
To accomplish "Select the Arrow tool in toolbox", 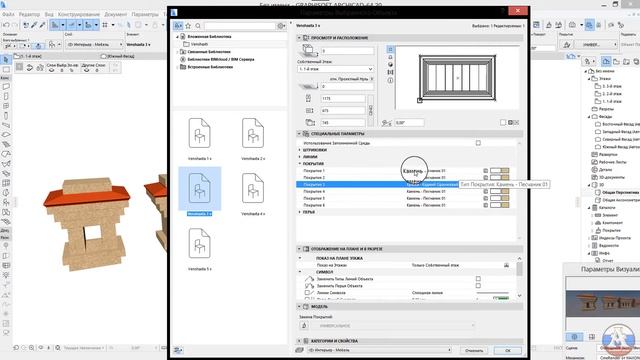I will point(6,60).
